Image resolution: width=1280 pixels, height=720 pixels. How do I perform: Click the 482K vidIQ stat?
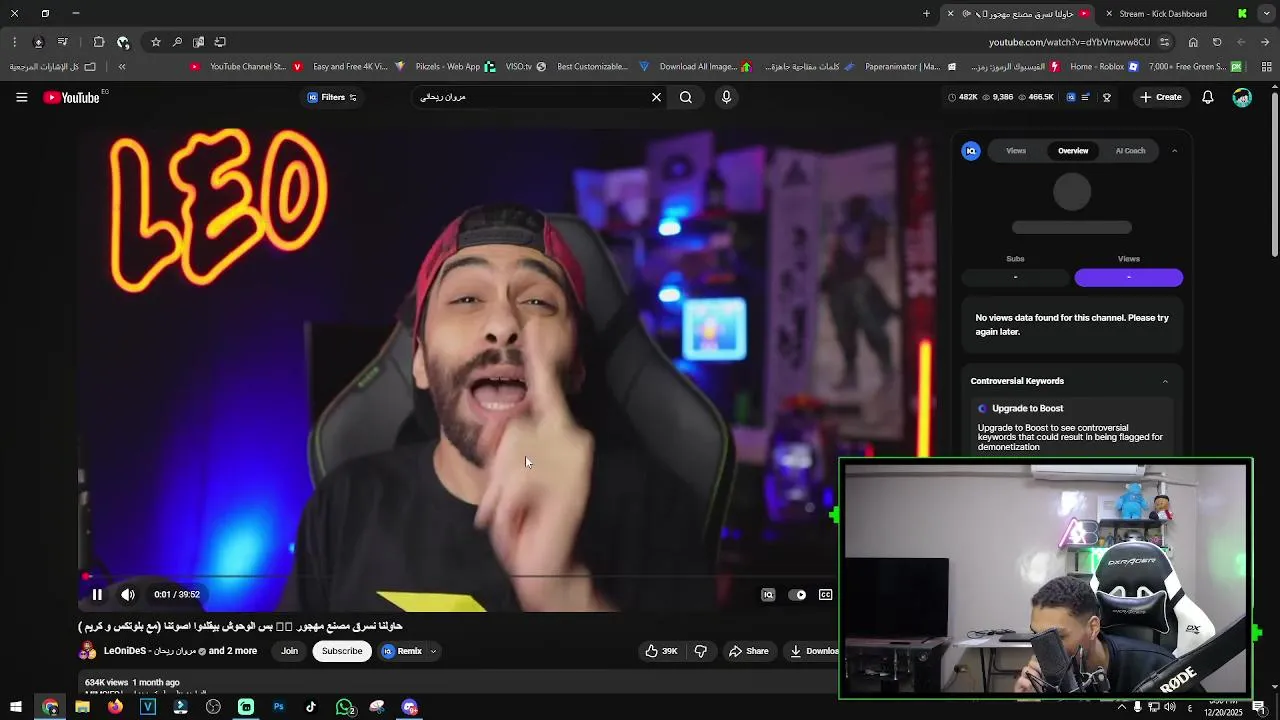[x=963, y=97]
